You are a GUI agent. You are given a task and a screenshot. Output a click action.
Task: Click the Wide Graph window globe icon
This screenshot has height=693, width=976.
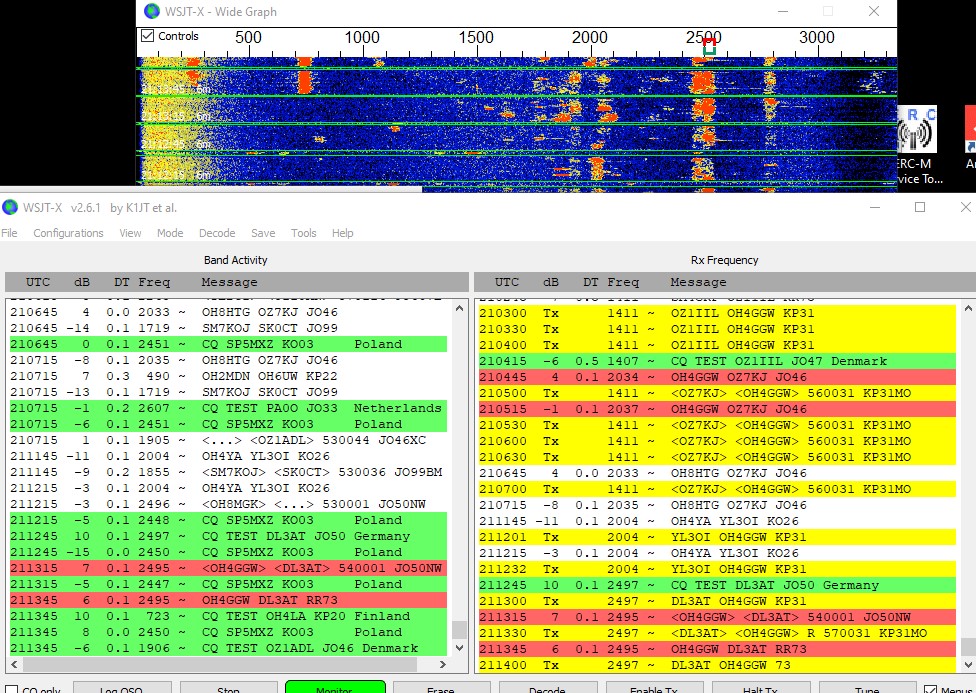[x=152, y=11]
